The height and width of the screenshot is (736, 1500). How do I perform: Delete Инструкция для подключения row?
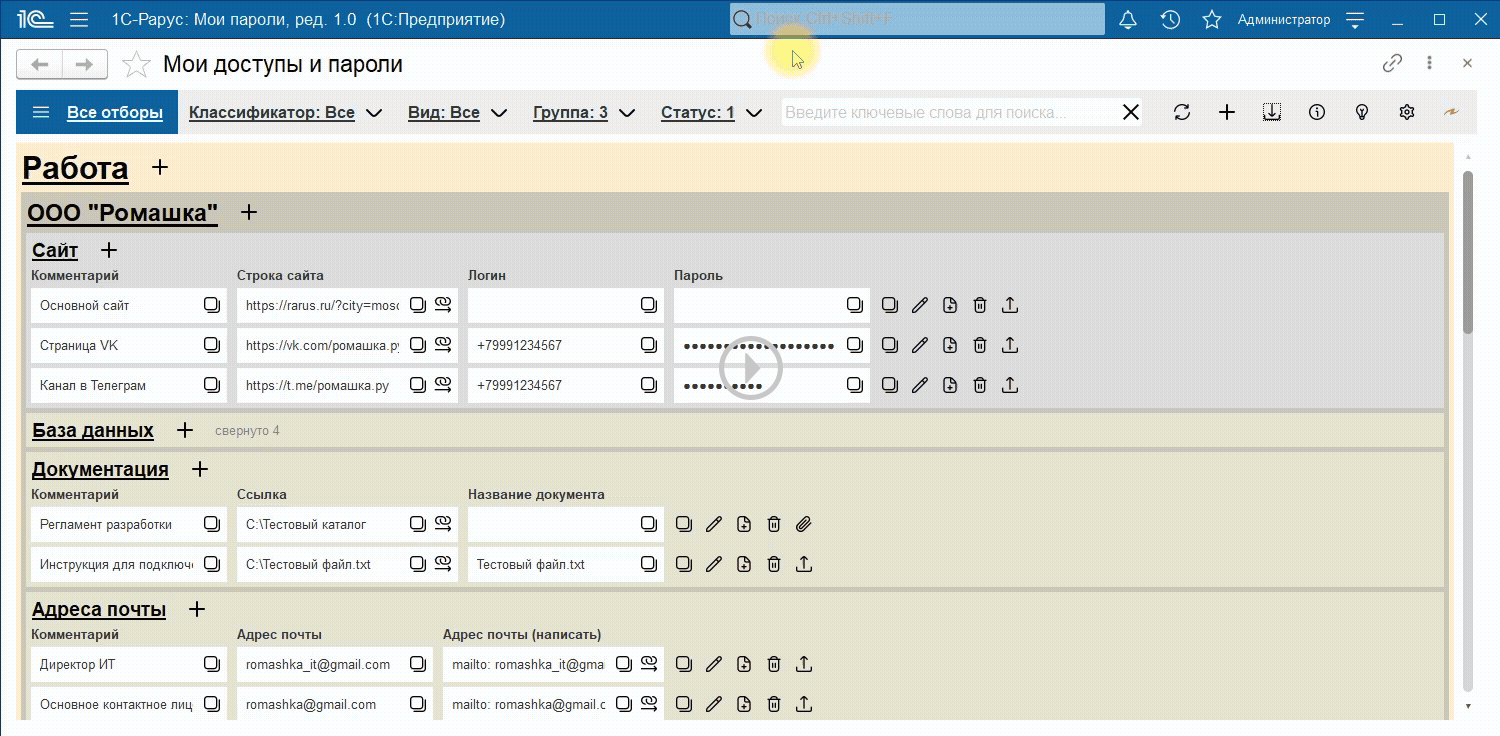pyautogui.click(x=773, y=564)
